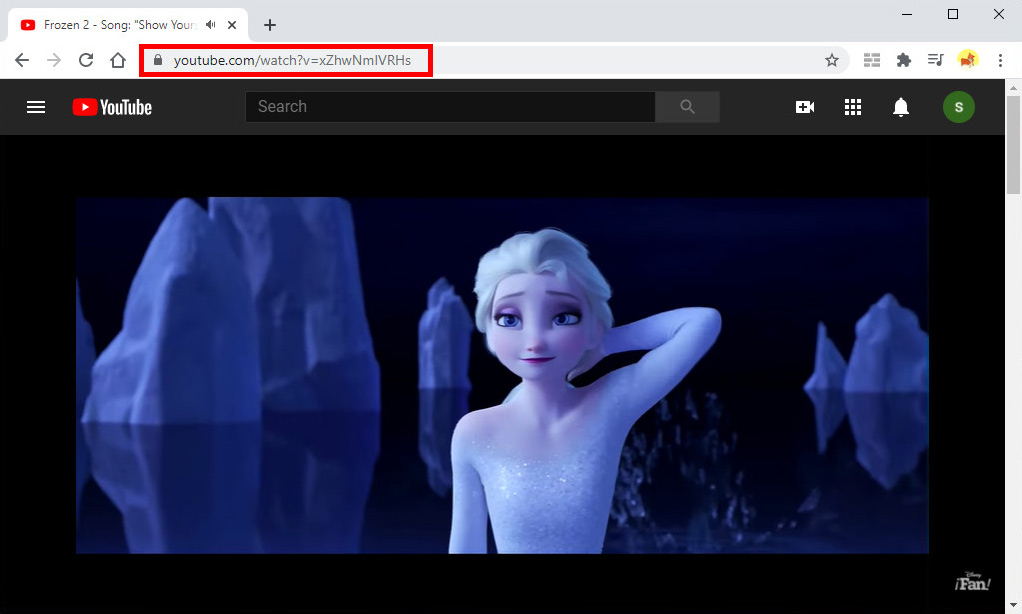1022x614 pixels.
Task: View site info via the padlock icon
Action: click(x=157, y=60)
